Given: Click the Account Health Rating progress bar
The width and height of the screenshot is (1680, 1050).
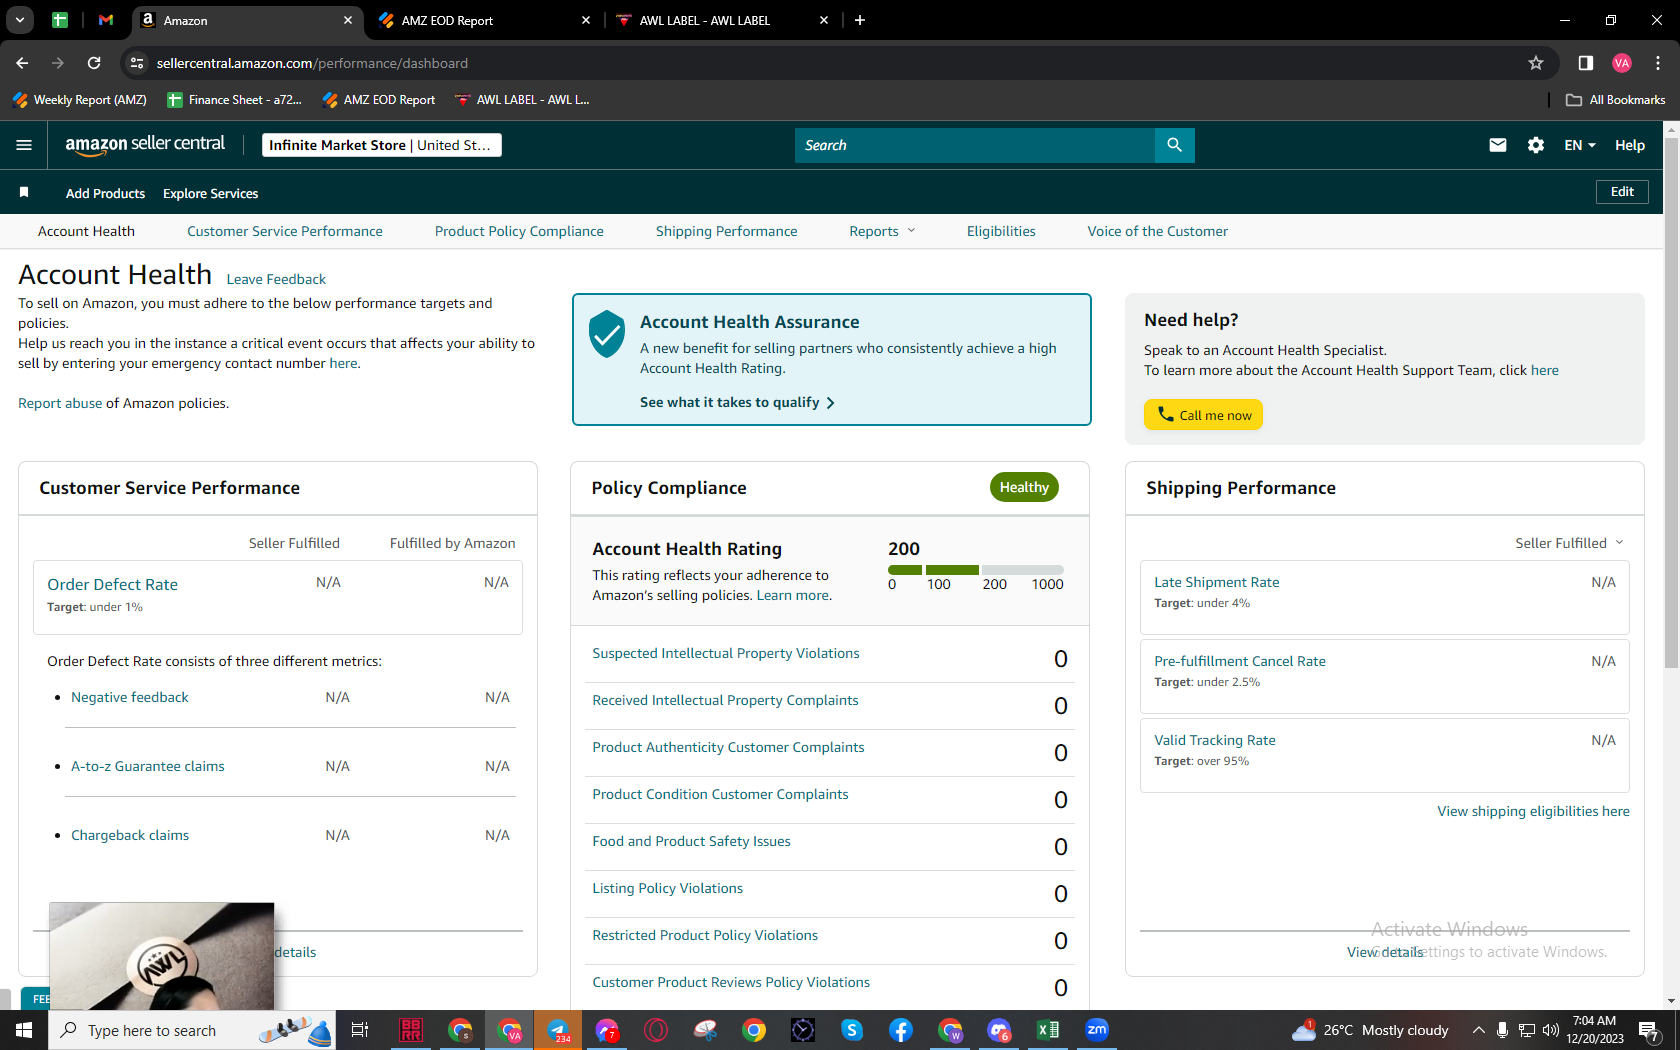Looking at the screenshot, I should (976, 570).
